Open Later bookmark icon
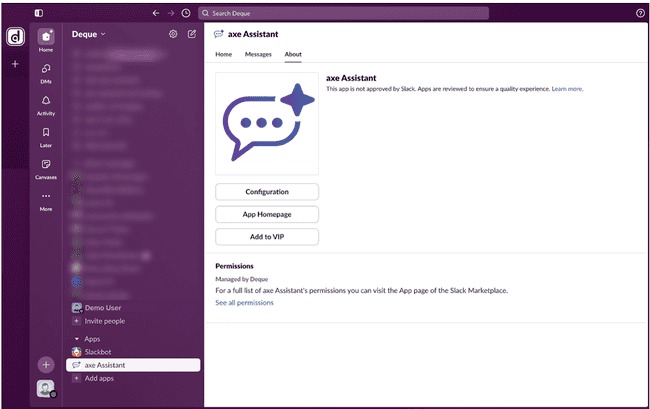This screenshot has height=409, width=650. (46, 133)
